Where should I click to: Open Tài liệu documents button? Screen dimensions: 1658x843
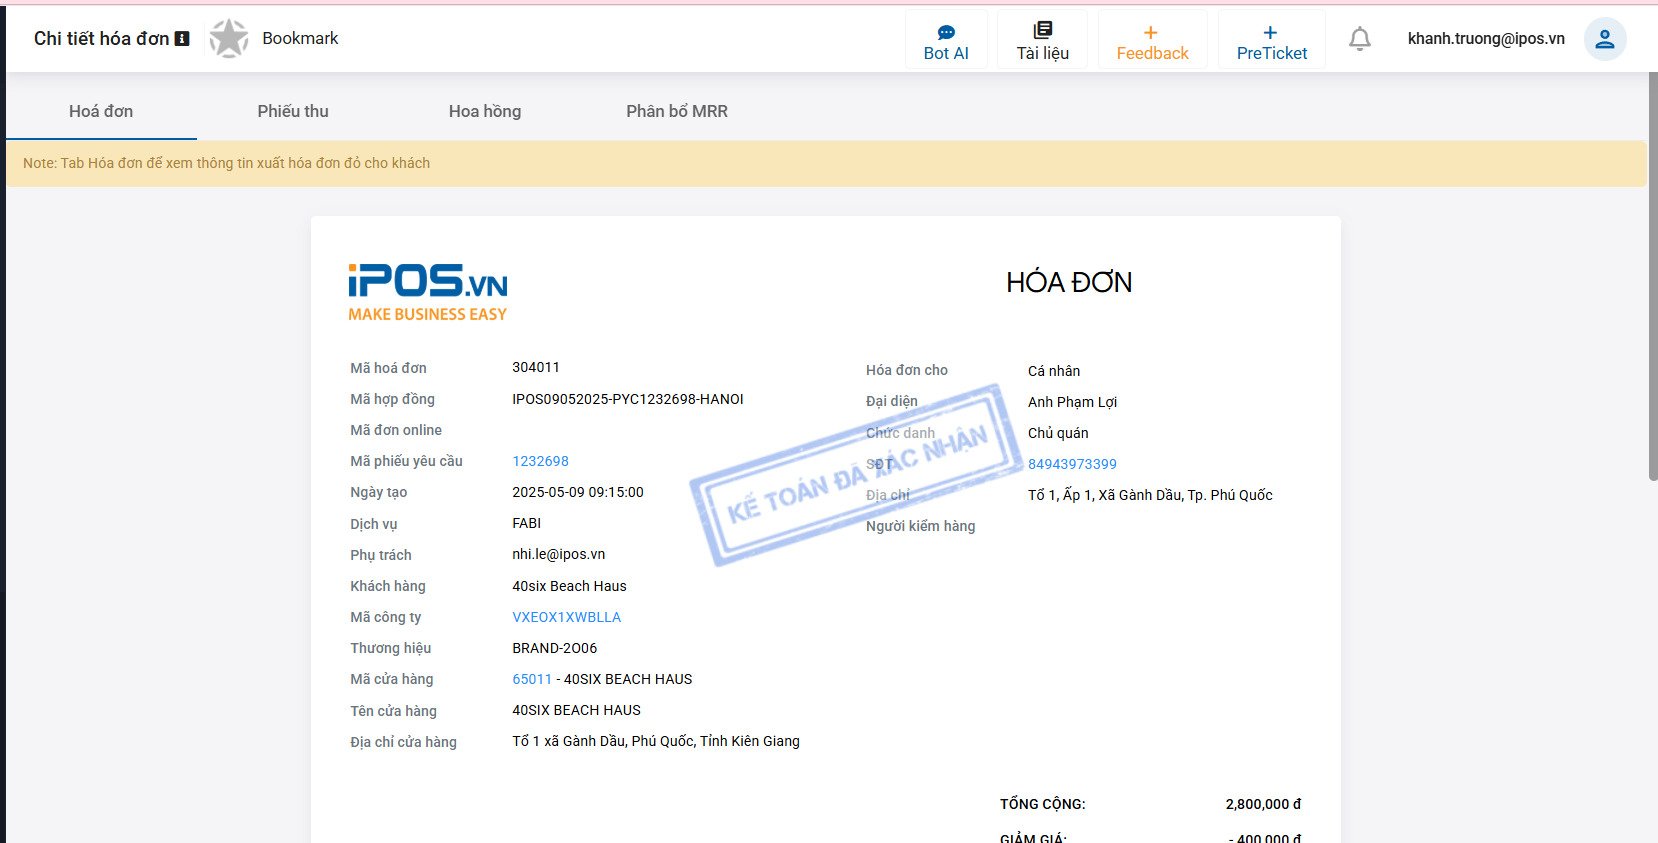(1043, 39)
